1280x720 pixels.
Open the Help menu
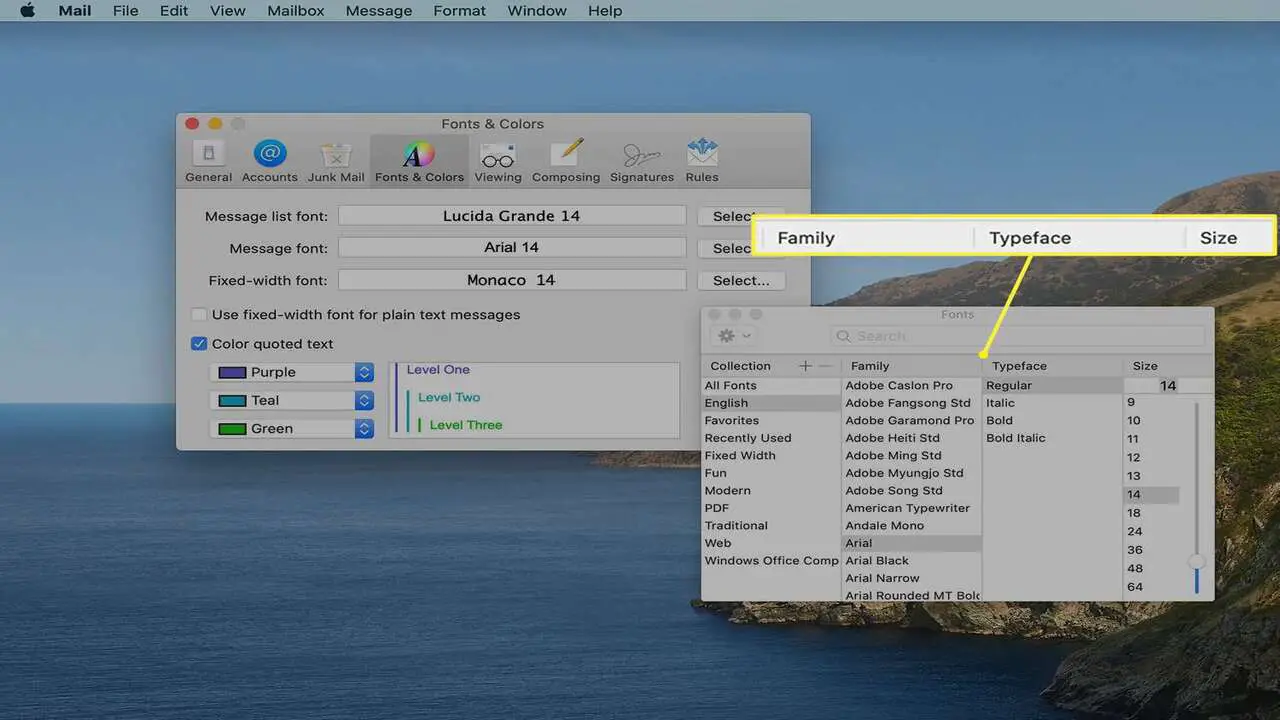pos(605,10)
